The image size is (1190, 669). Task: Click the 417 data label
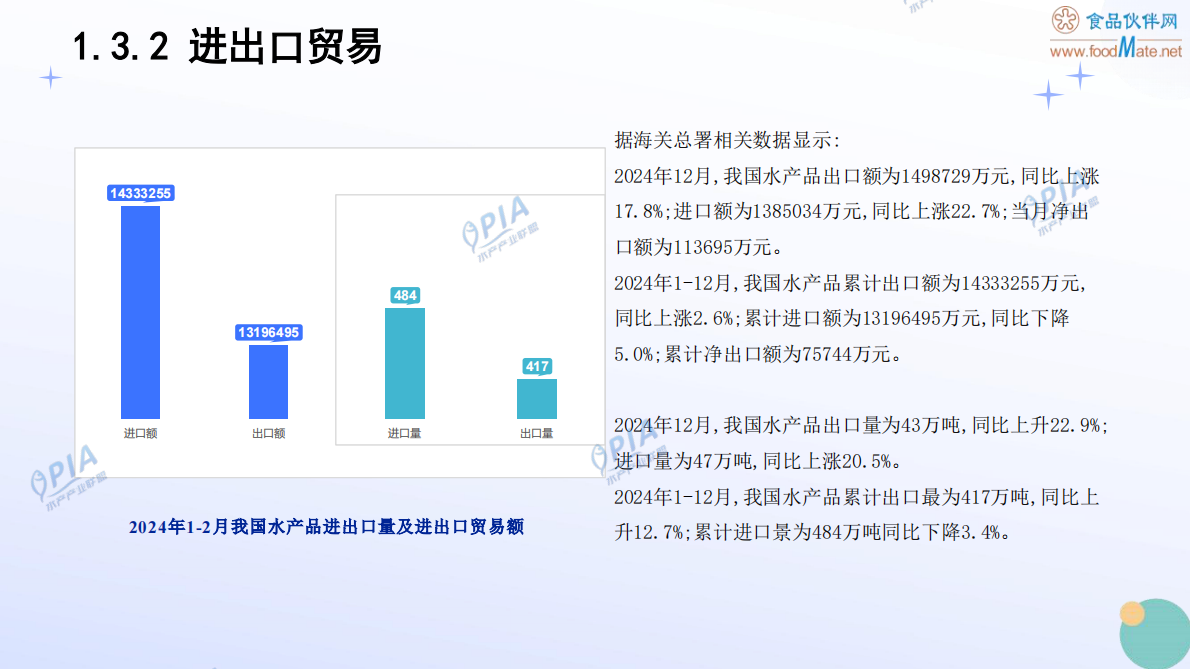click(537, 366)
